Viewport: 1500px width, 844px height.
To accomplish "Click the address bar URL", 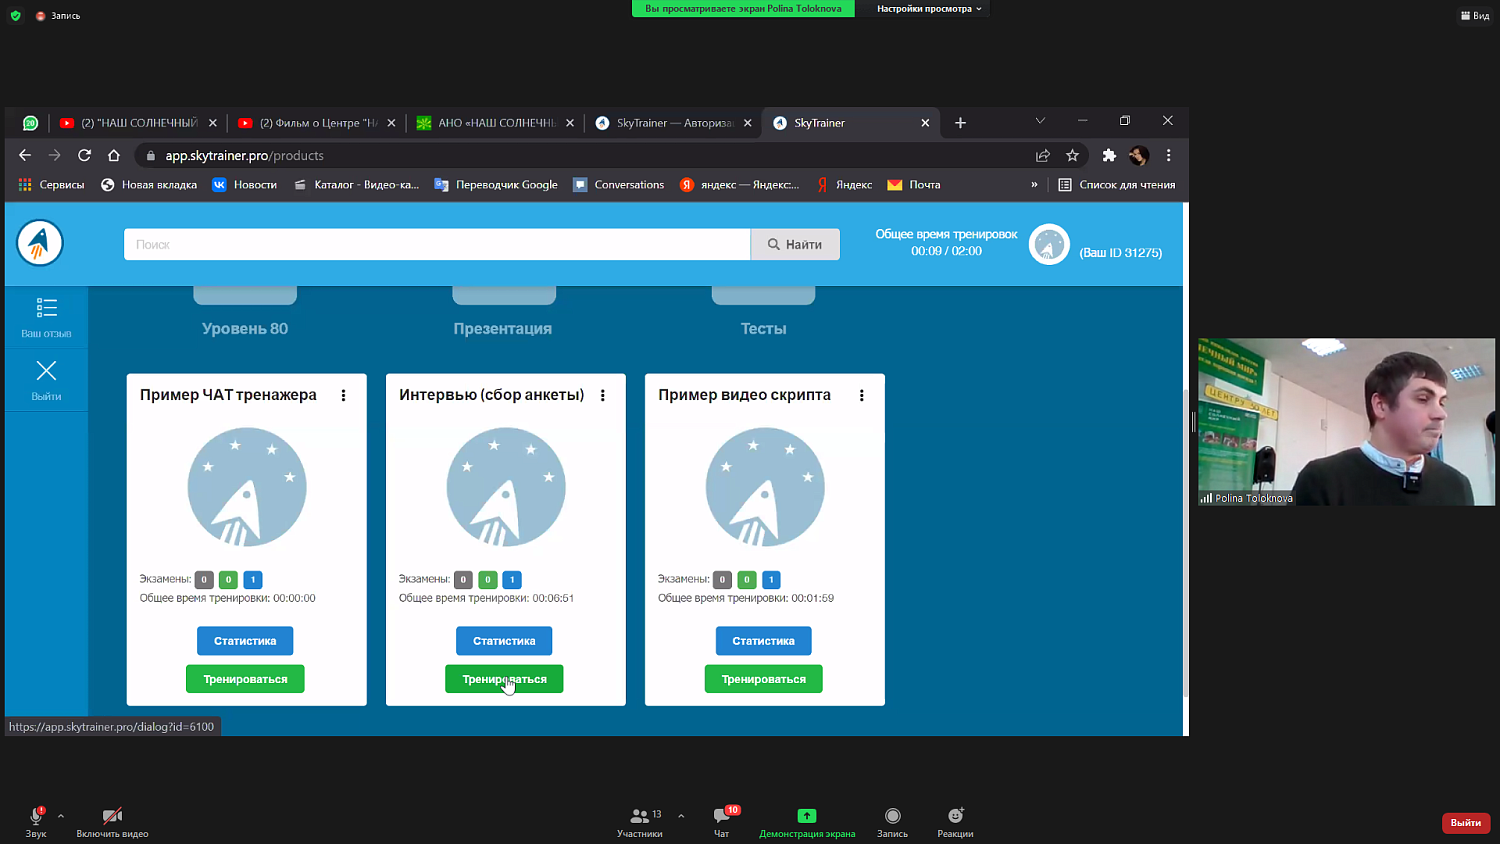I will point(245,156).
